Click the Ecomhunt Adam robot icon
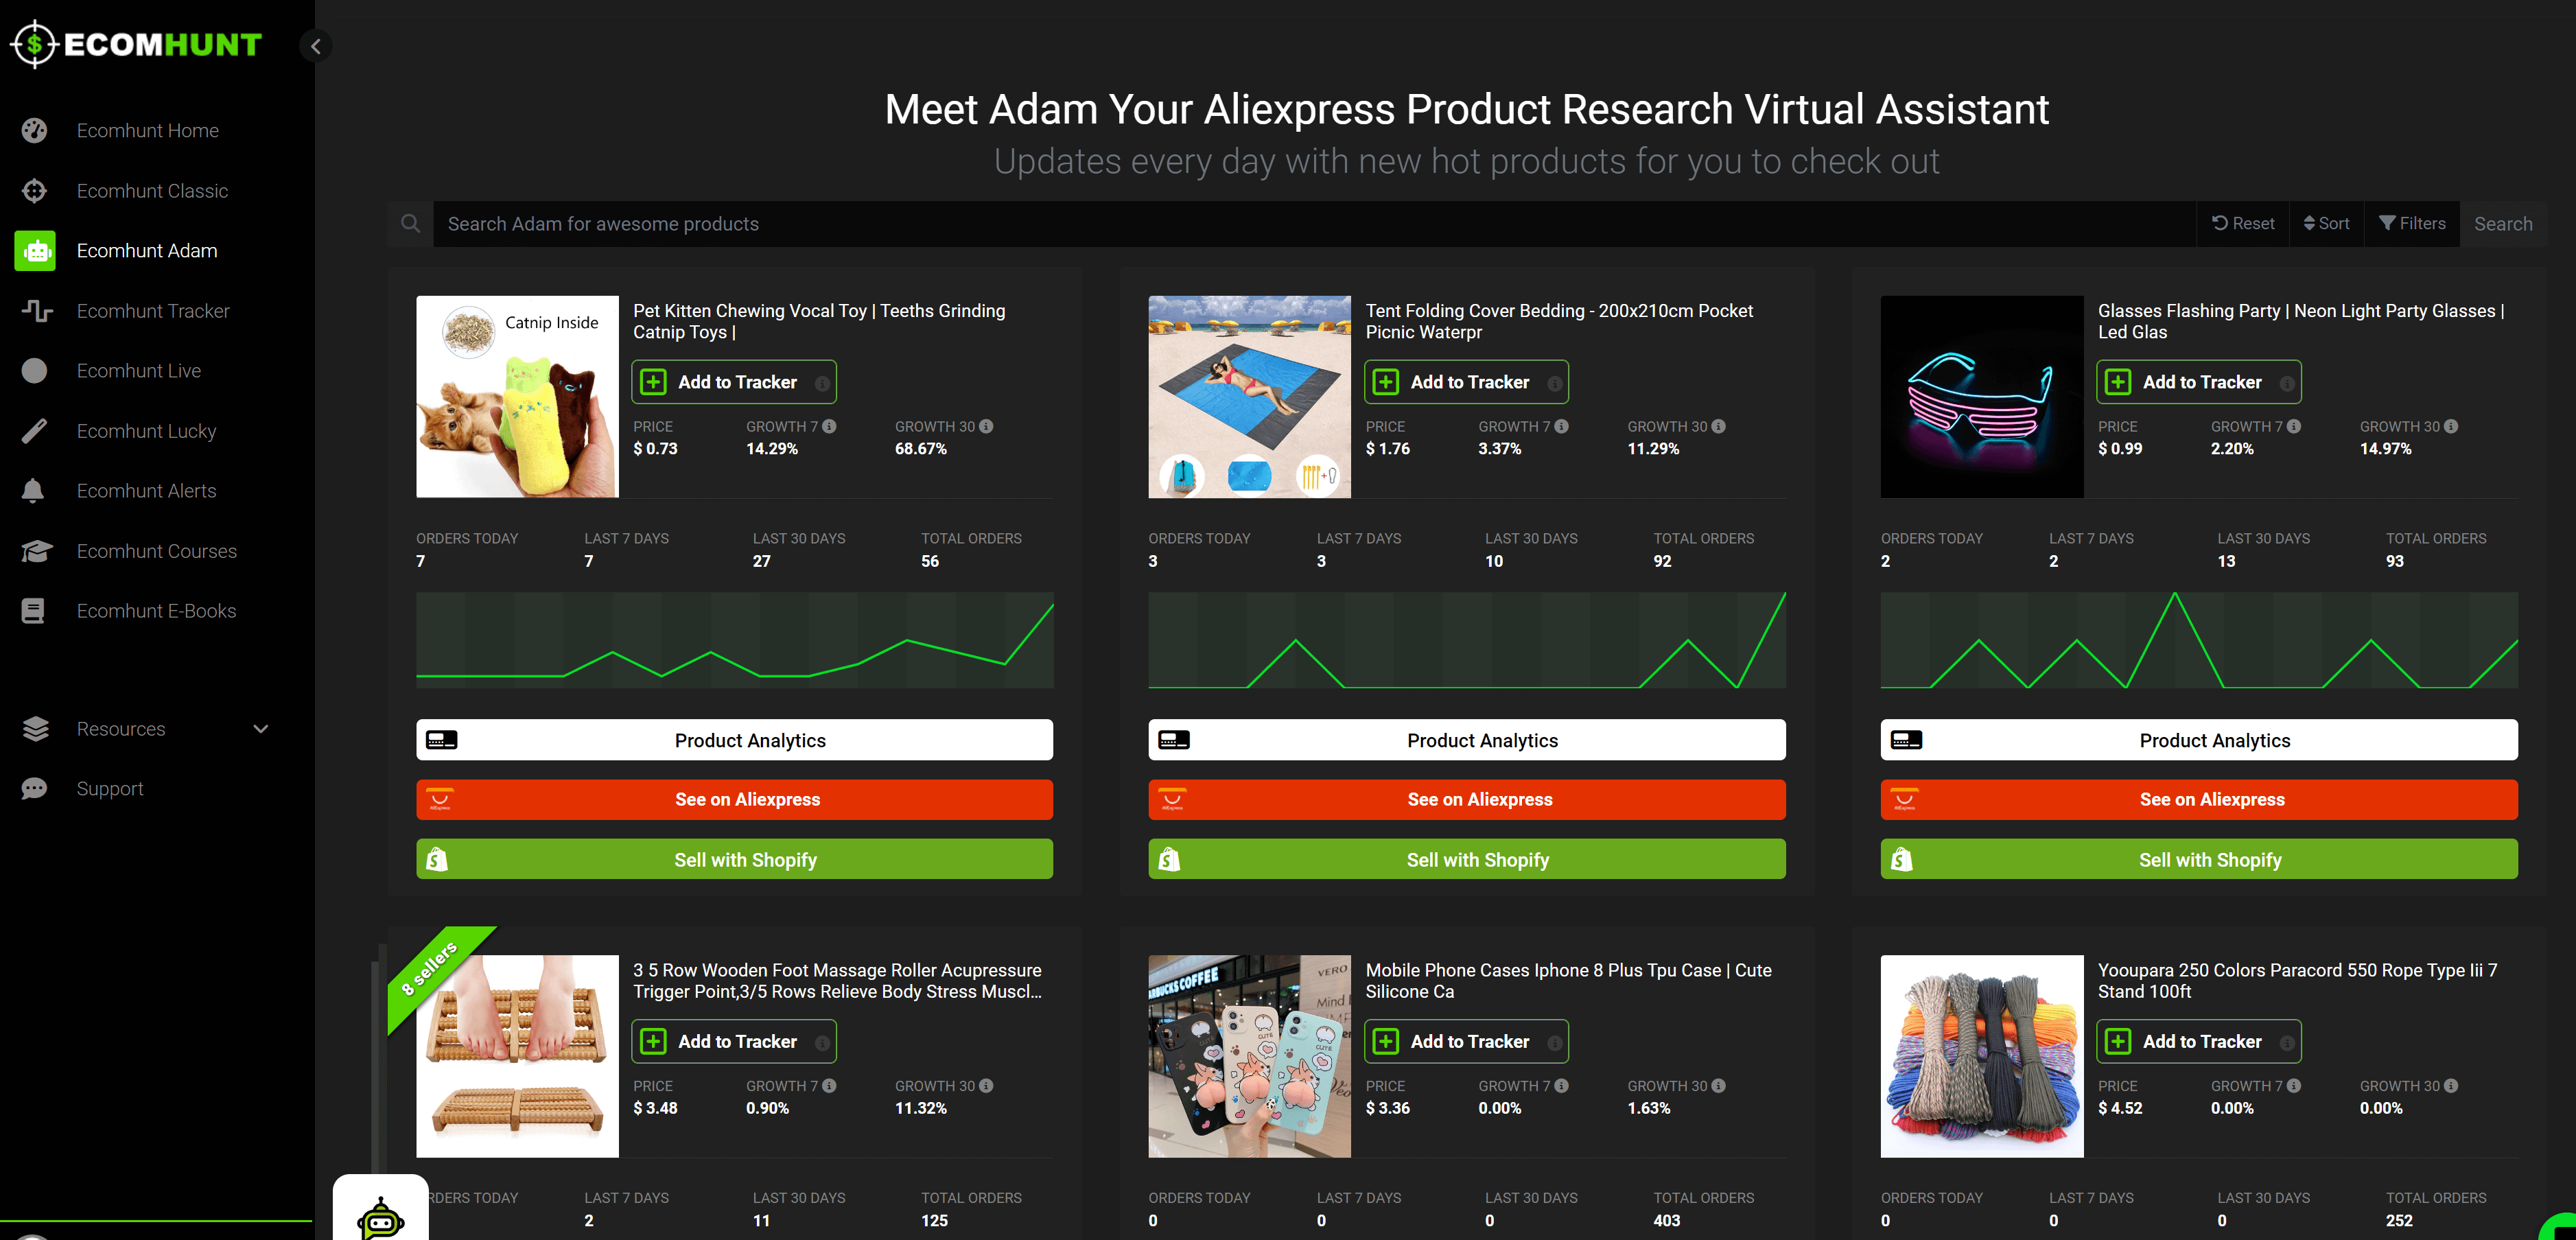 click(35, 251)
